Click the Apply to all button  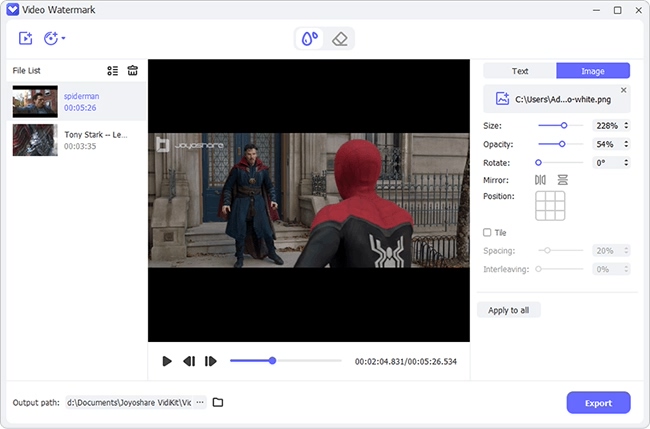[x=509, y=310]
